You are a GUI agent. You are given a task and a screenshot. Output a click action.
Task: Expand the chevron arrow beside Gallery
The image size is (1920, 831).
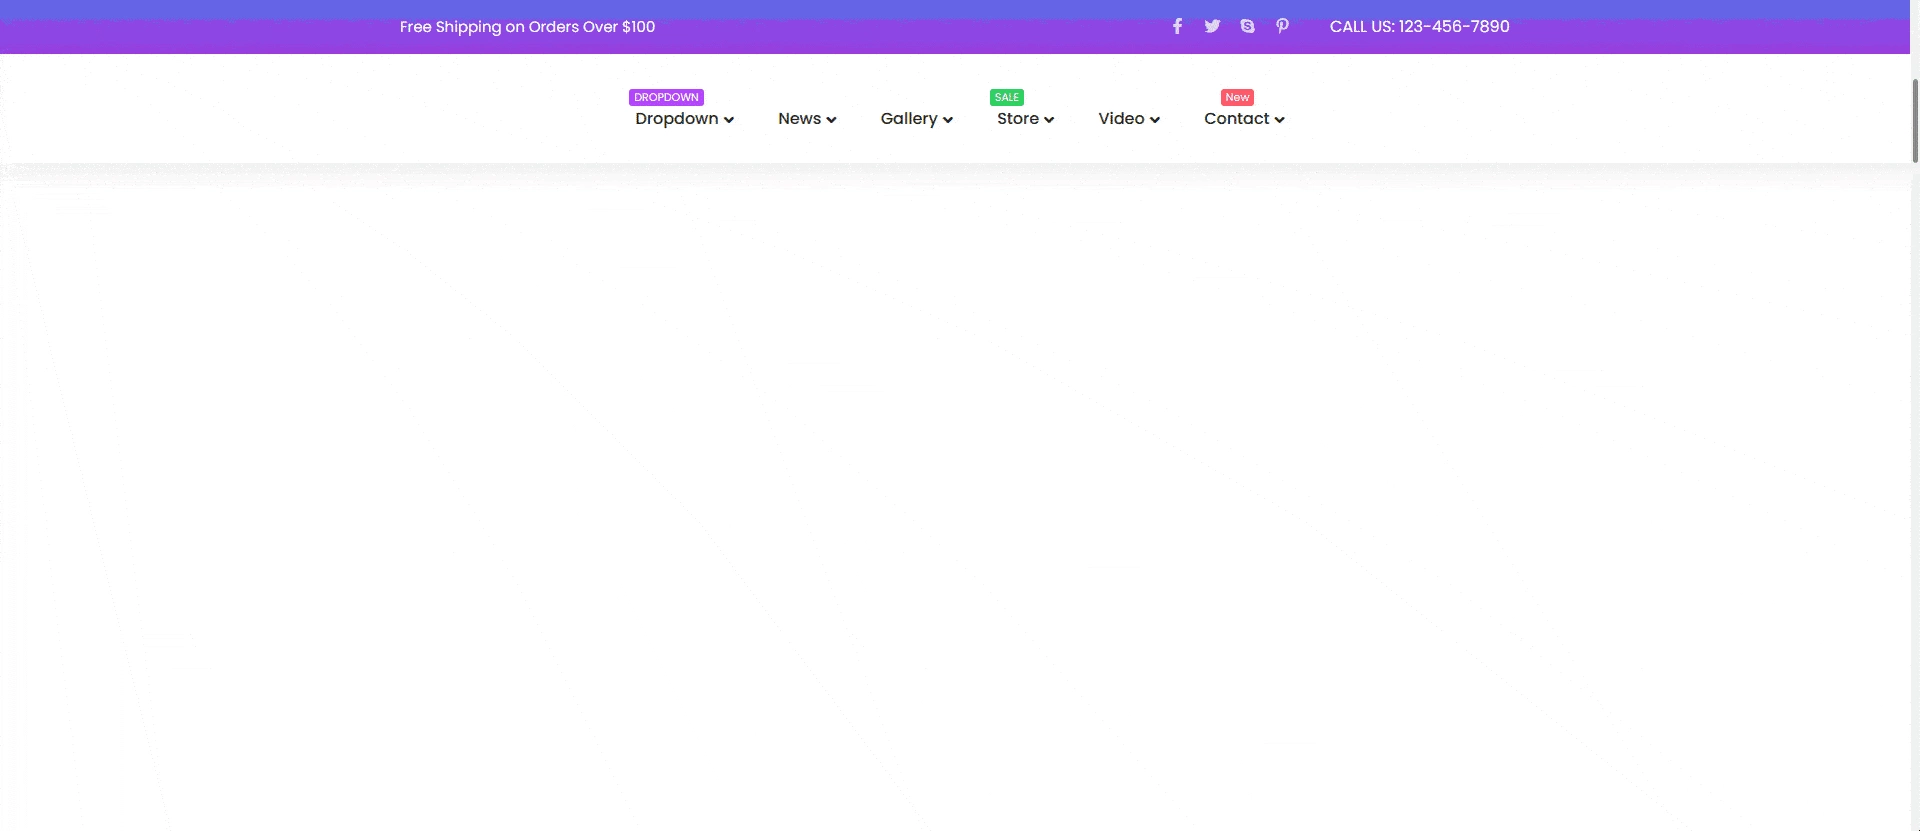point(948,120)
